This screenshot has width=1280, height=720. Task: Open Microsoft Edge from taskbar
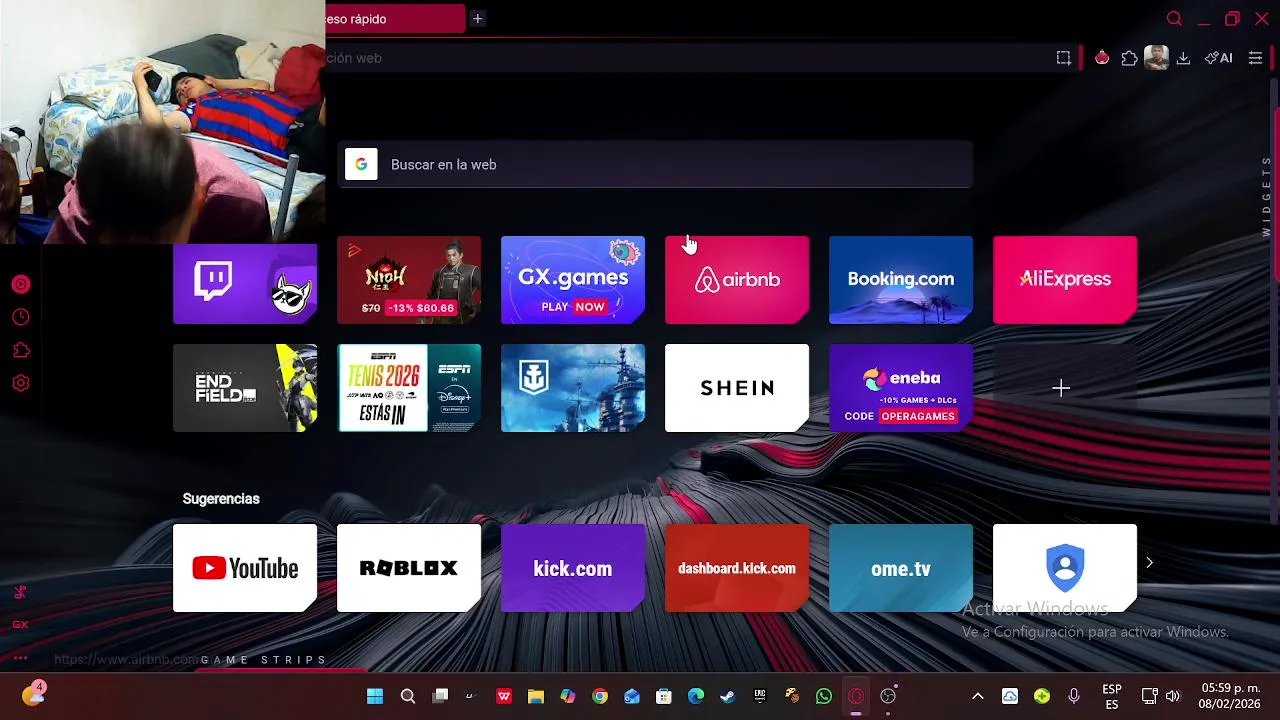click(696, 696)
